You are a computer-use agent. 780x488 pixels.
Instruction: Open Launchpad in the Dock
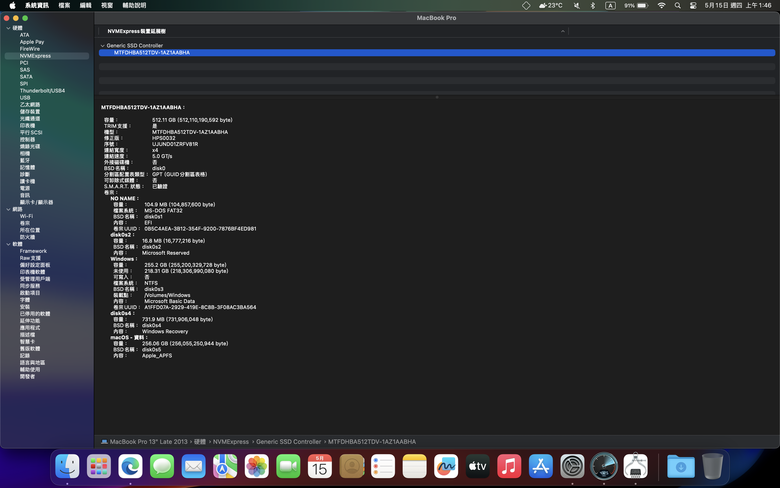[98, 466]
